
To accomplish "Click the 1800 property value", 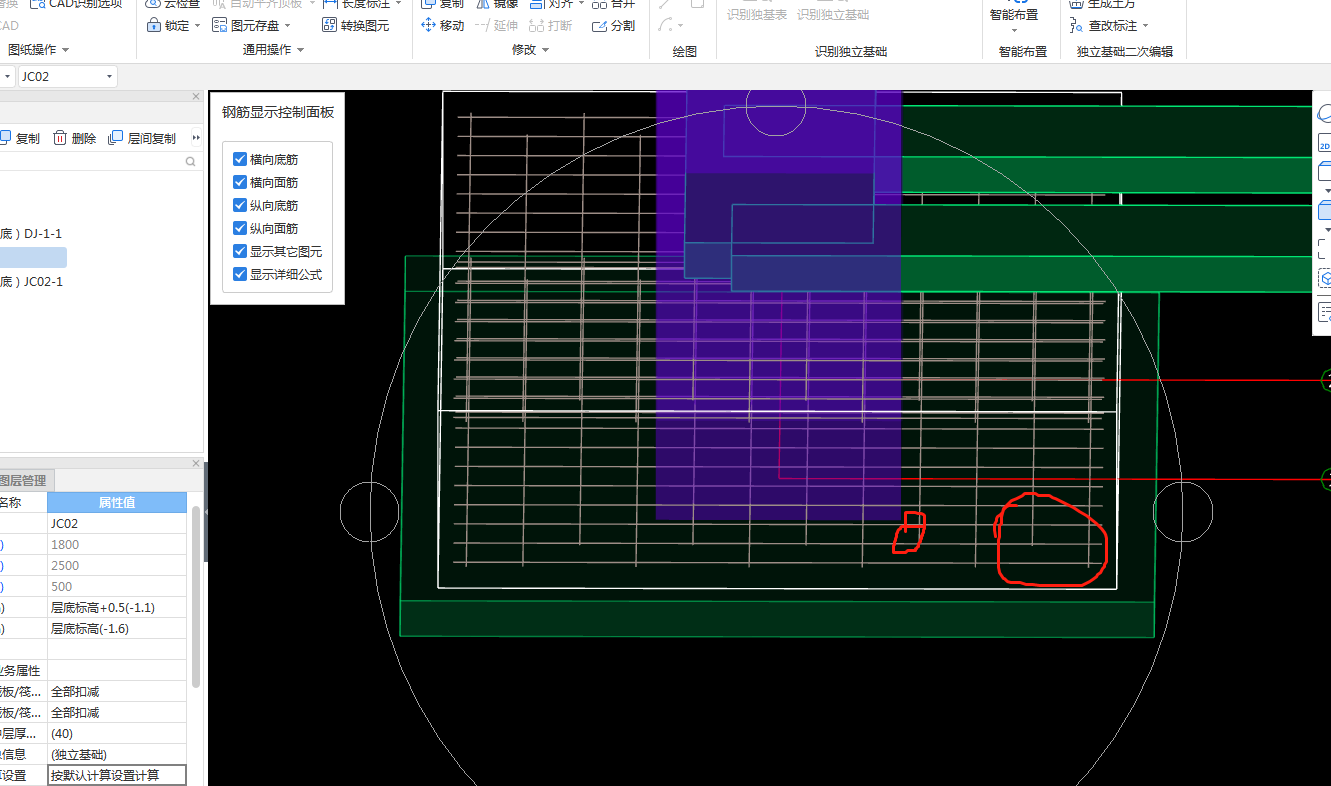I will point(117,544).
